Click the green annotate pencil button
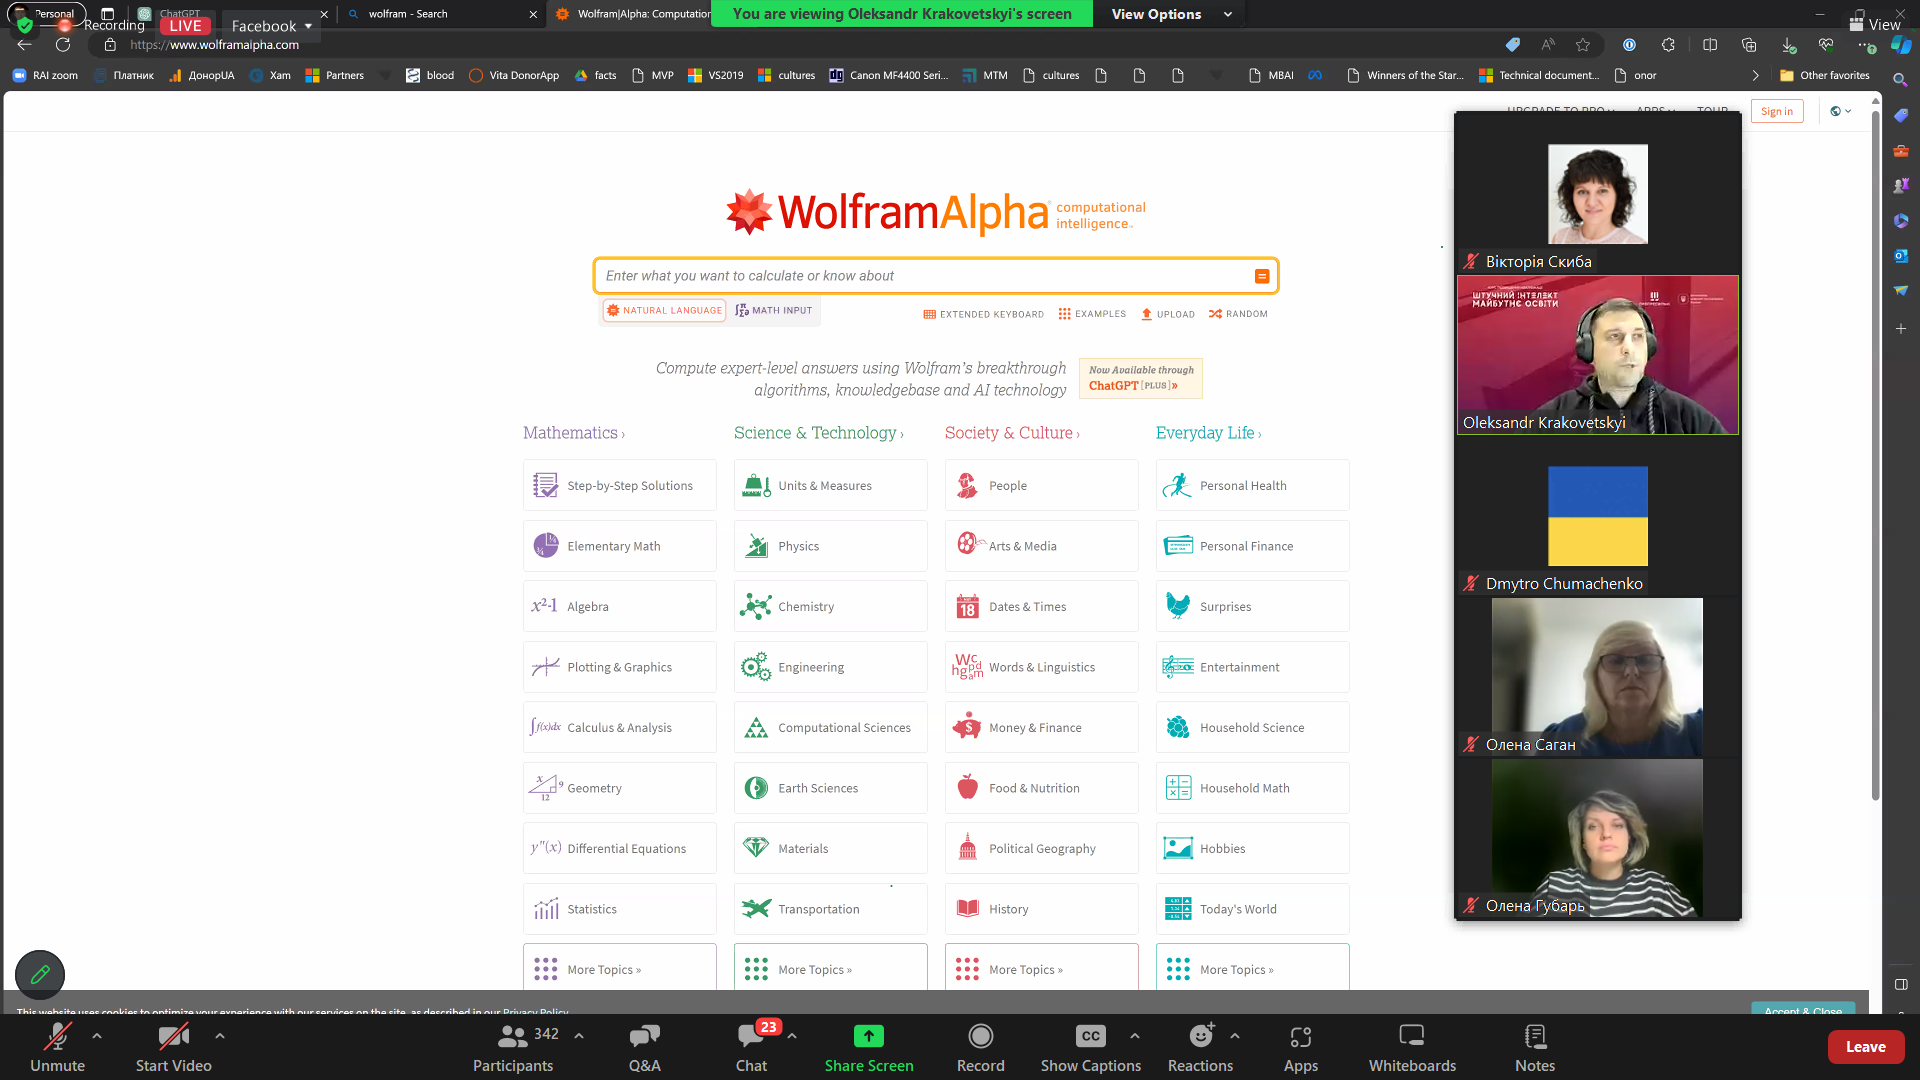The image size is (1920, 1080). 40,974
